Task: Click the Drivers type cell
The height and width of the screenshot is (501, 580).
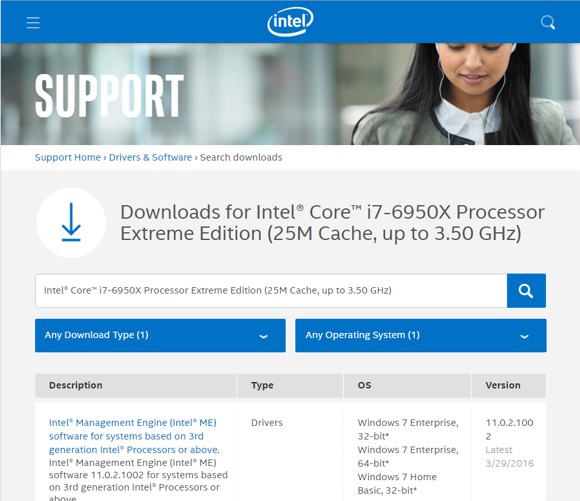Action: point(267,423)
